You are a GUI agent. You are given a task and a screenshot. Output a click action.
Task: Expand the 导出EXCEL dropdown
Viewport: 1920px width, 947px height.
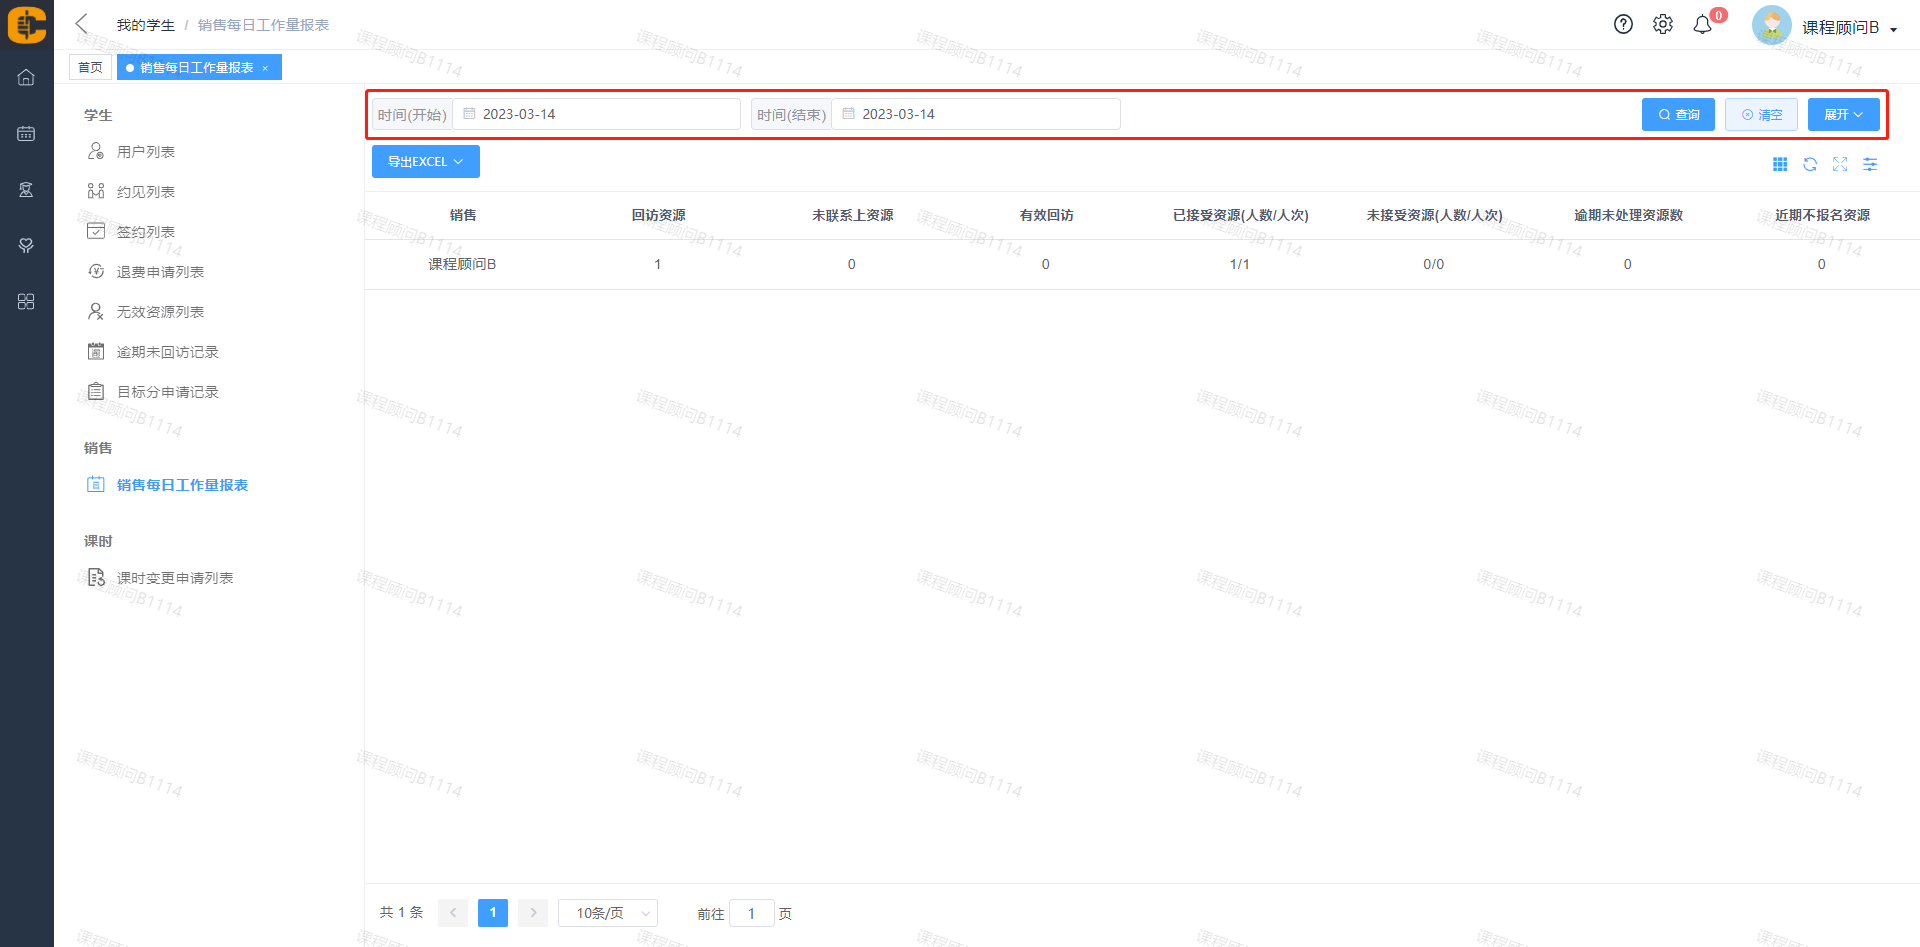pos(425,162)
